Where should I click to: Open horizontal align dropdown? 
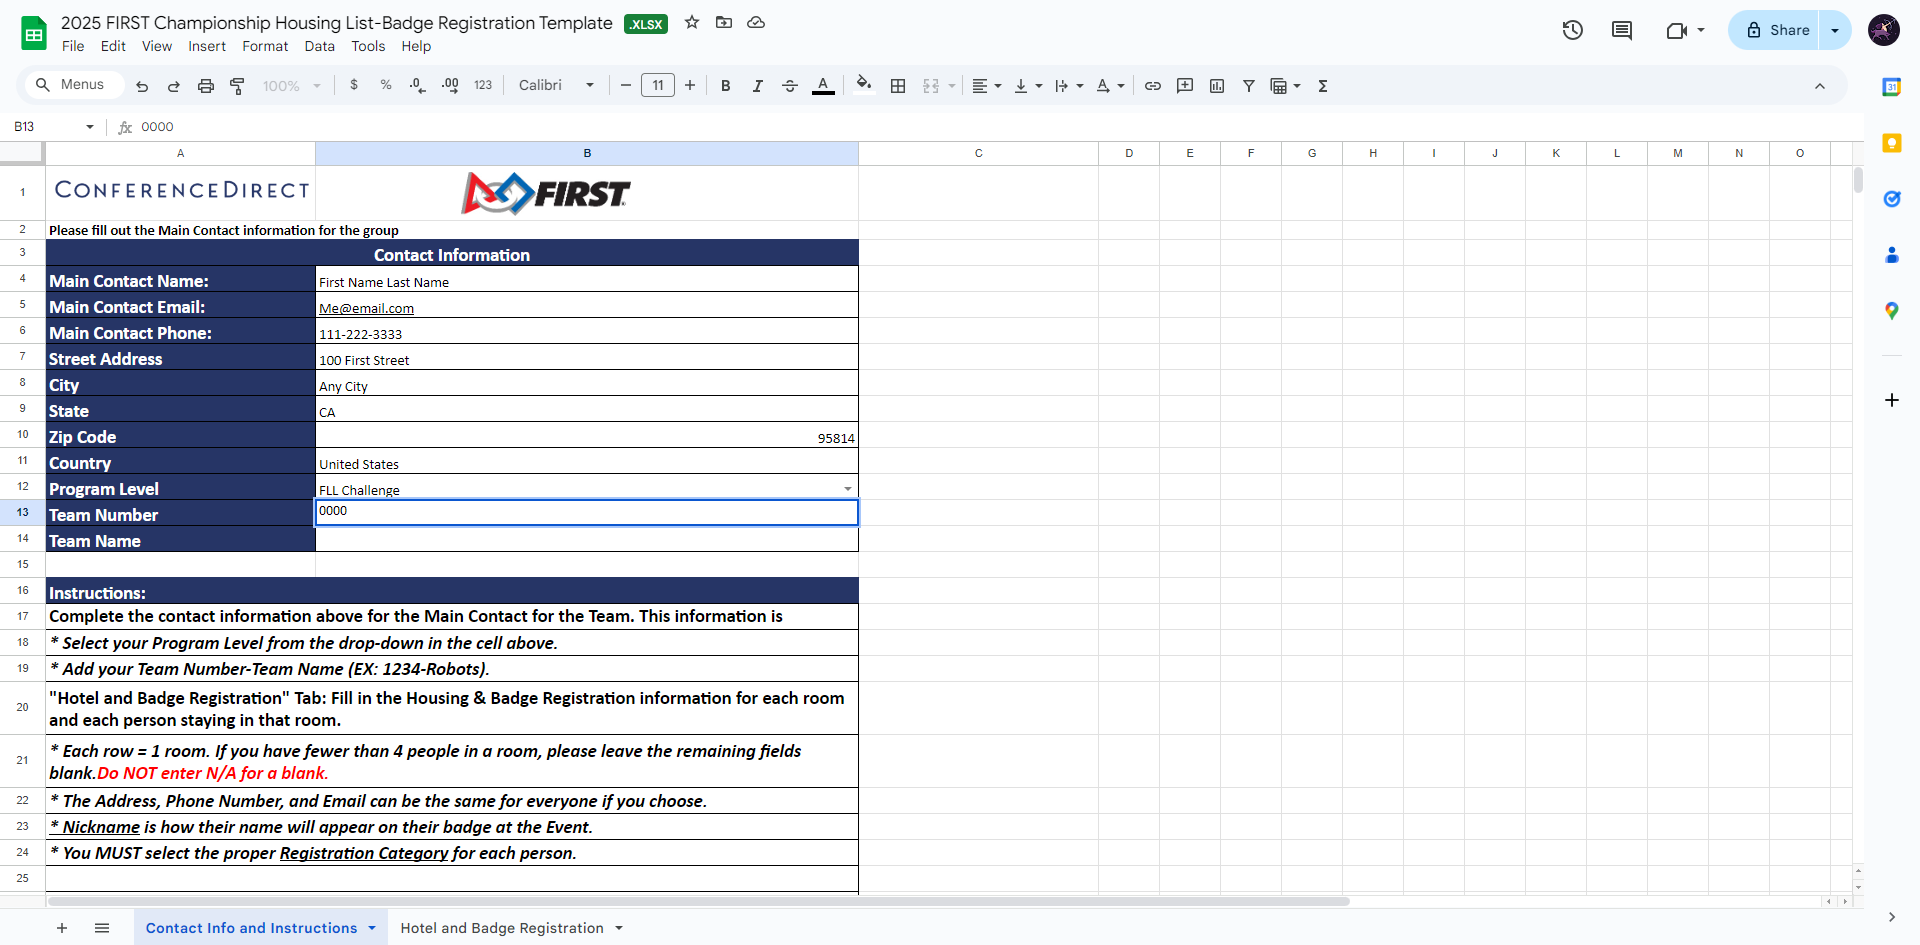click(x=987, y=86)
